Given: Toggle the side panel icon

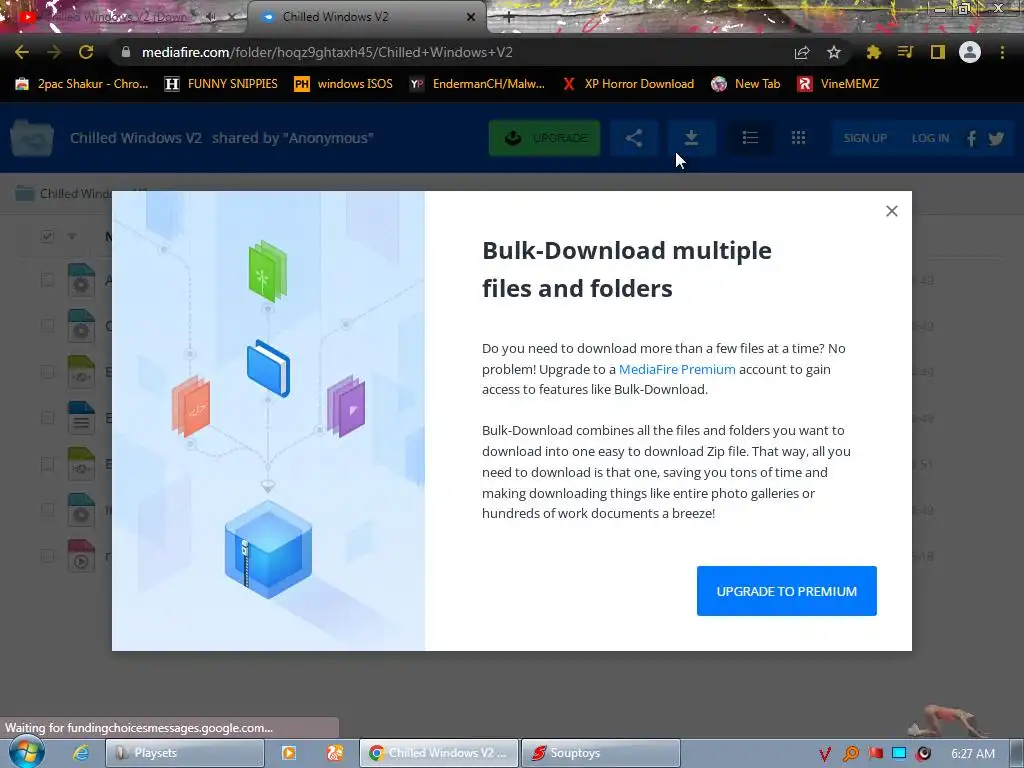Looking at the screenshot, I should click(x=938, y=52).
